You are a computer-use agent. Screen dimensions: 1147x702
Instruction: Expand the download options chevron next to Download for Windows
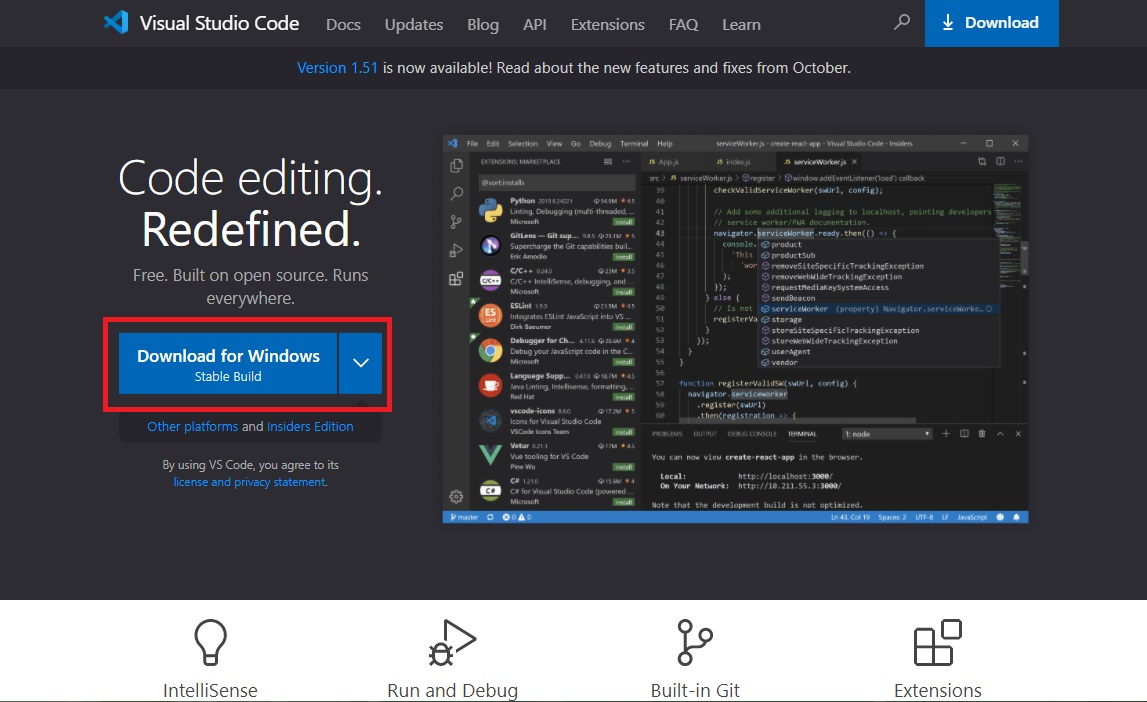pos(361,363)
